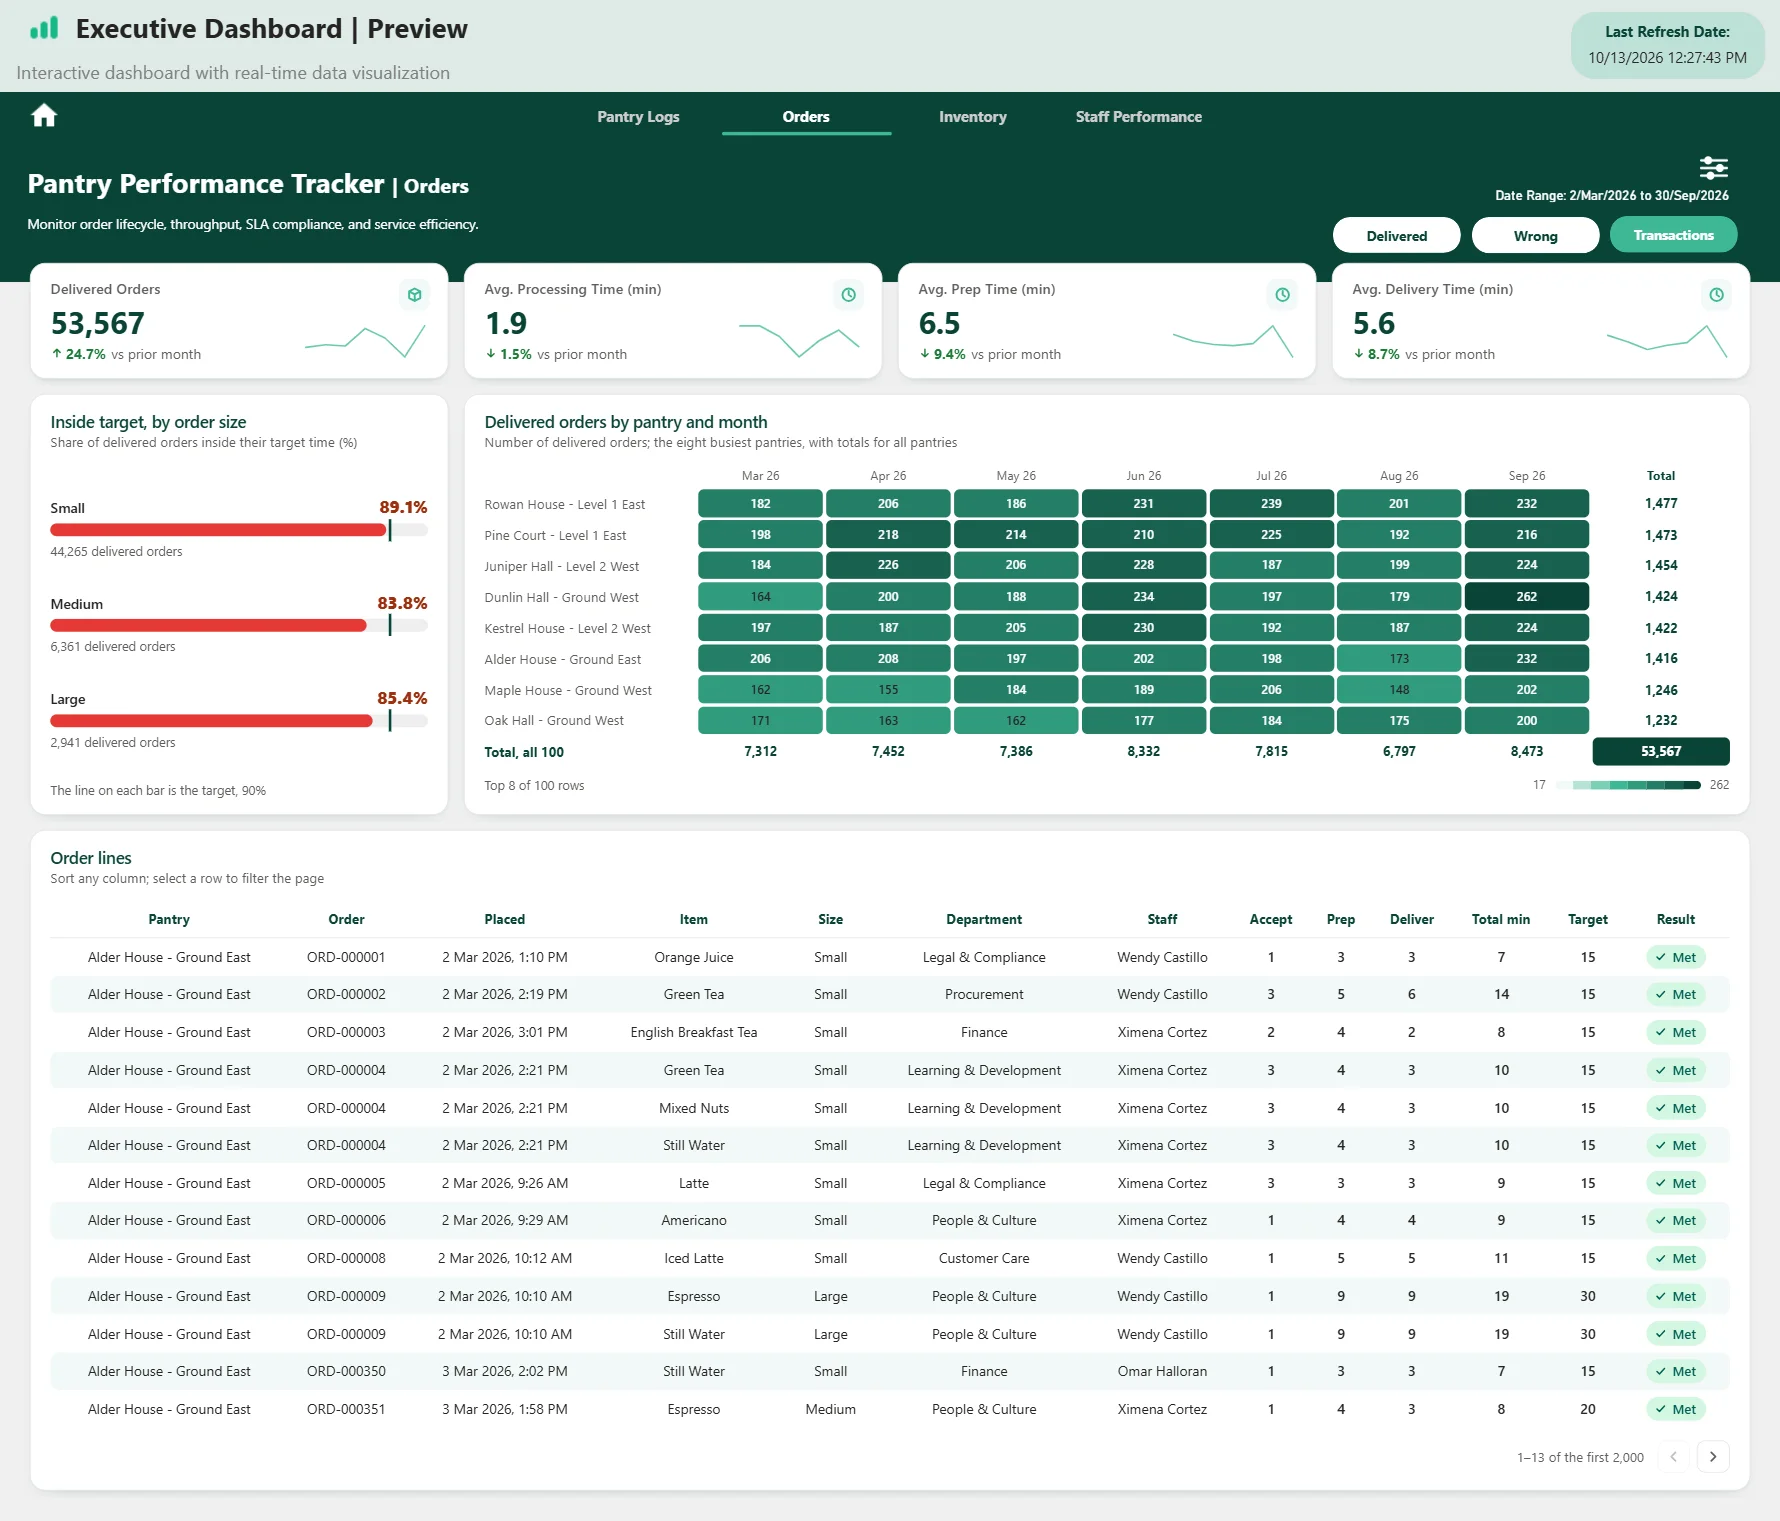Screen dimensions: 1780x1521
Task: Sort order lines by Placed column
Action: 505,920
